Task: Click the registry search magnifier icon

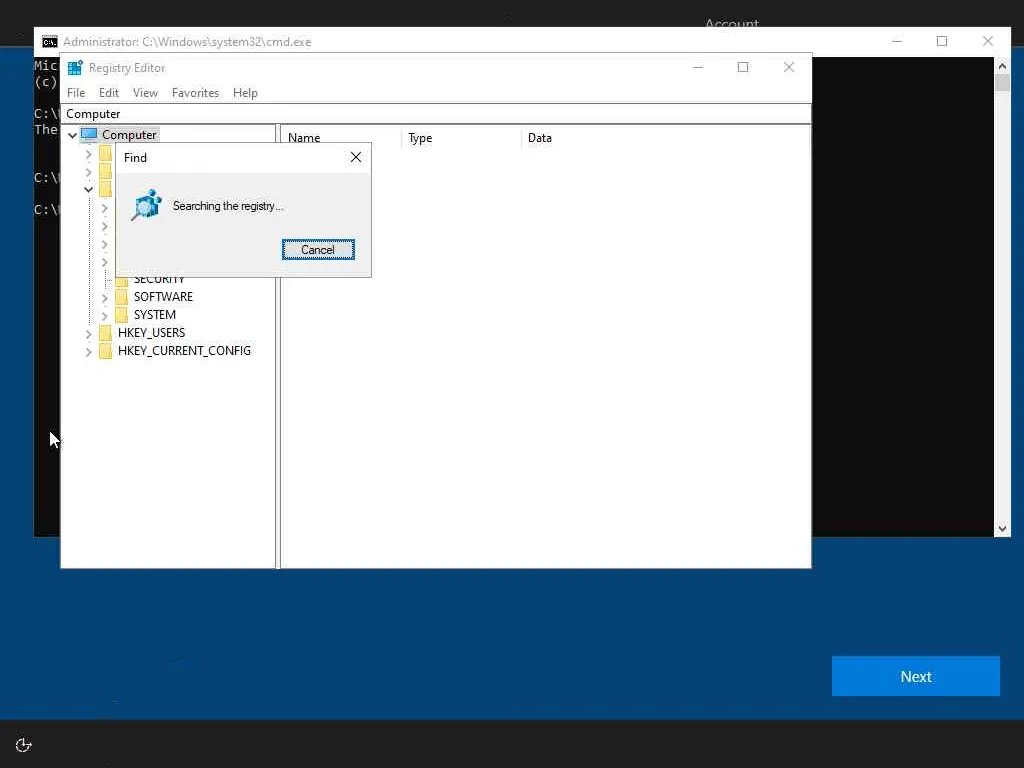Action: tap(146, 205)
